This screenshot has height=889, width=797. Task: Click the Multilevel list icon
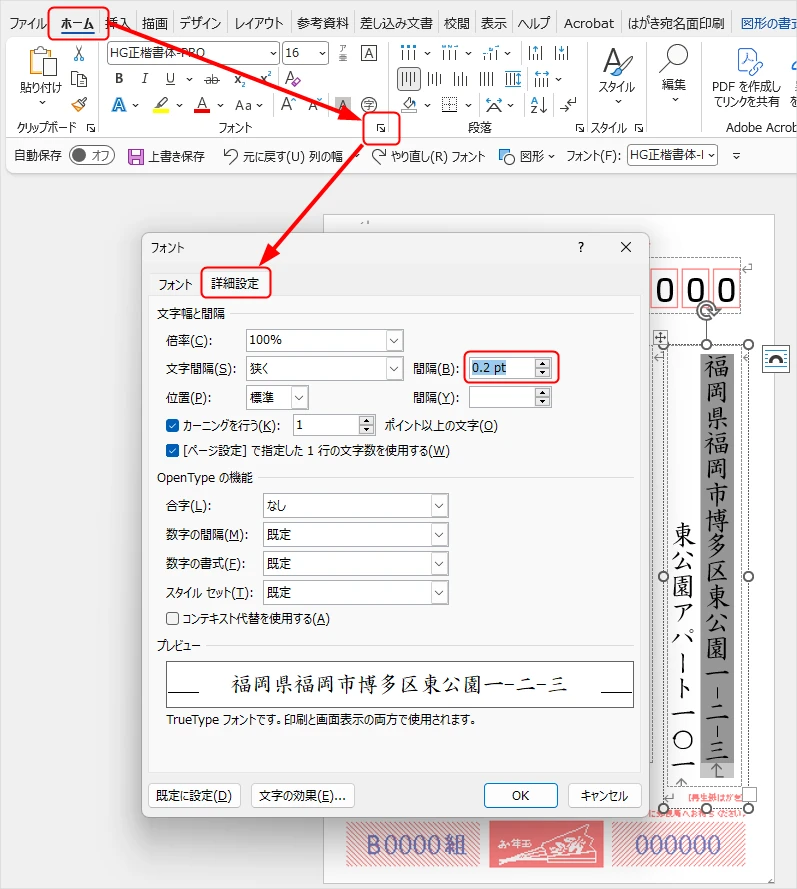(x=490, y=53)
